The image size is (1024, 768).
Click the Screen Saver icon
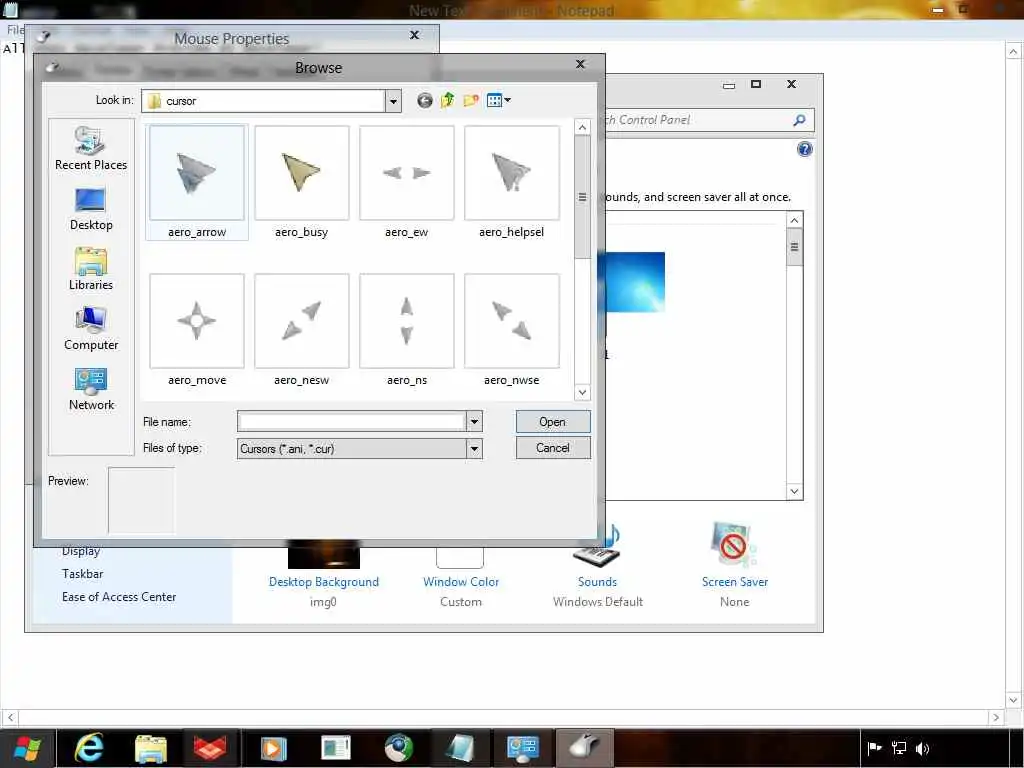pyautogui.click(x=733, y=545)
